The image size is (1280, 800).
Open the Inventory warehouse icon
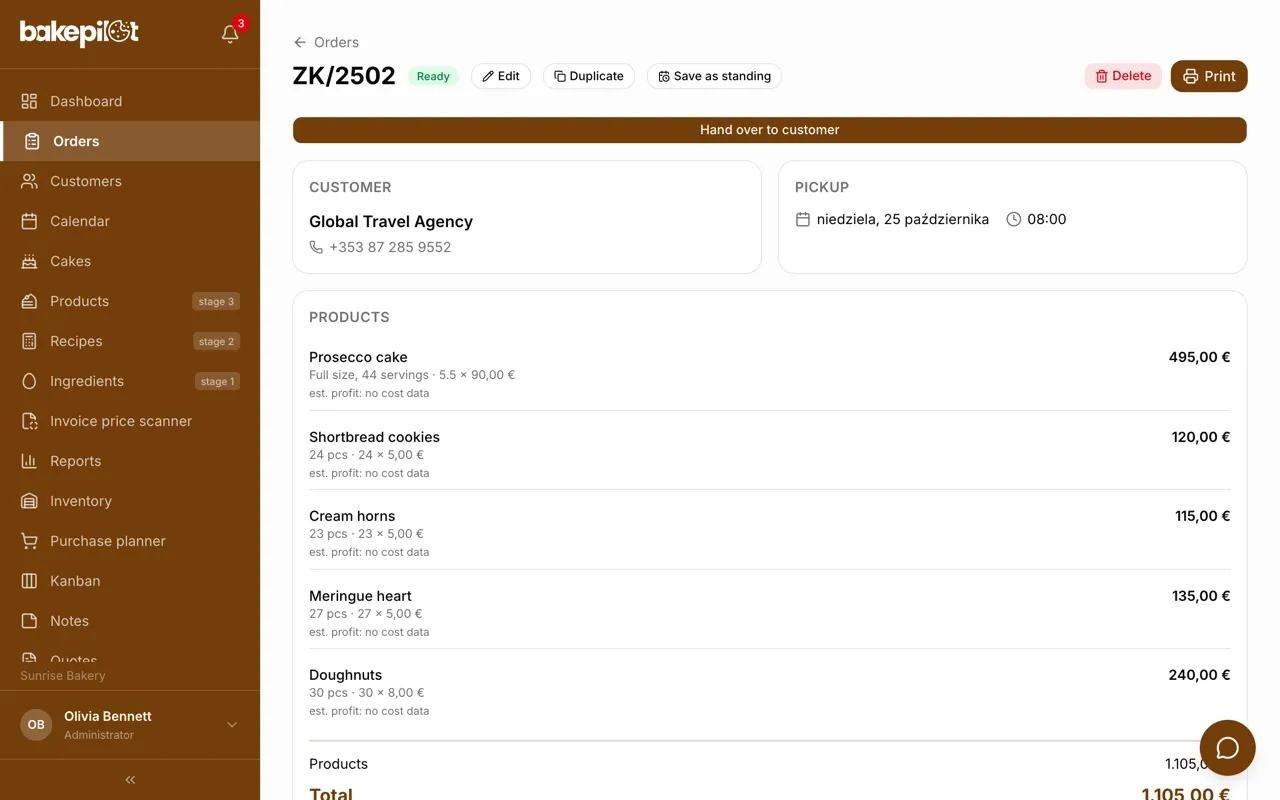coord(30,501)
